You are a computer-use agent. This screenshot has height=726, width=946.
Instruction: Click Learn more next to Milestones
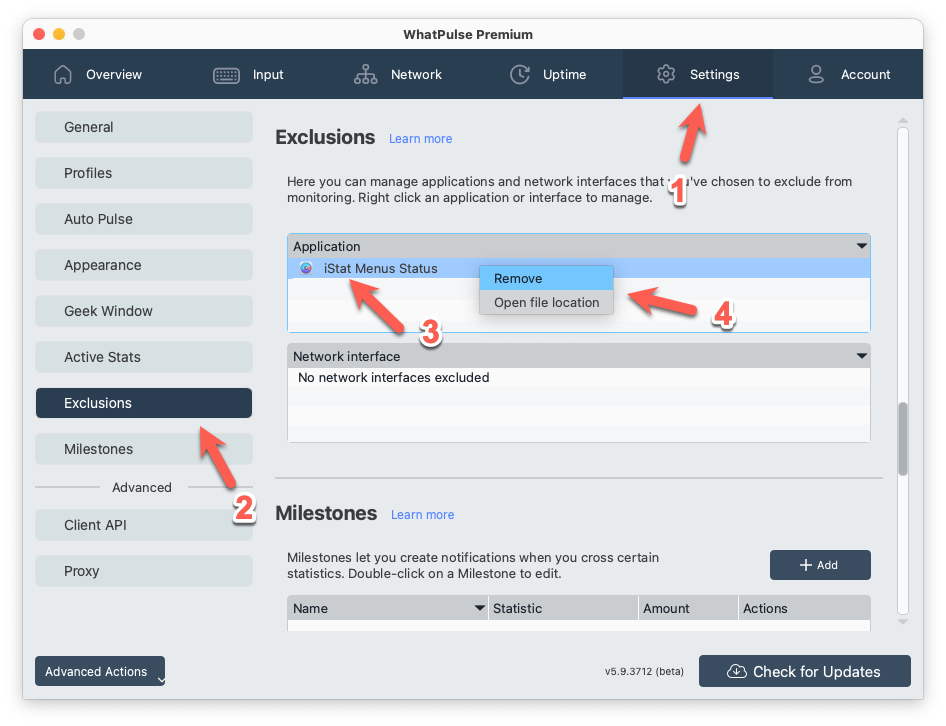(422, 515)
